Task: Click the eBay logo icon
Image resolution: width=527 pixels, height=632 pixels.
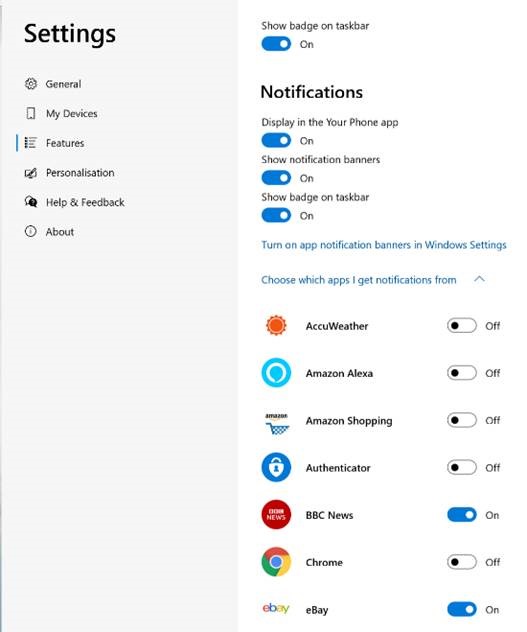Action: click(276, 608)
